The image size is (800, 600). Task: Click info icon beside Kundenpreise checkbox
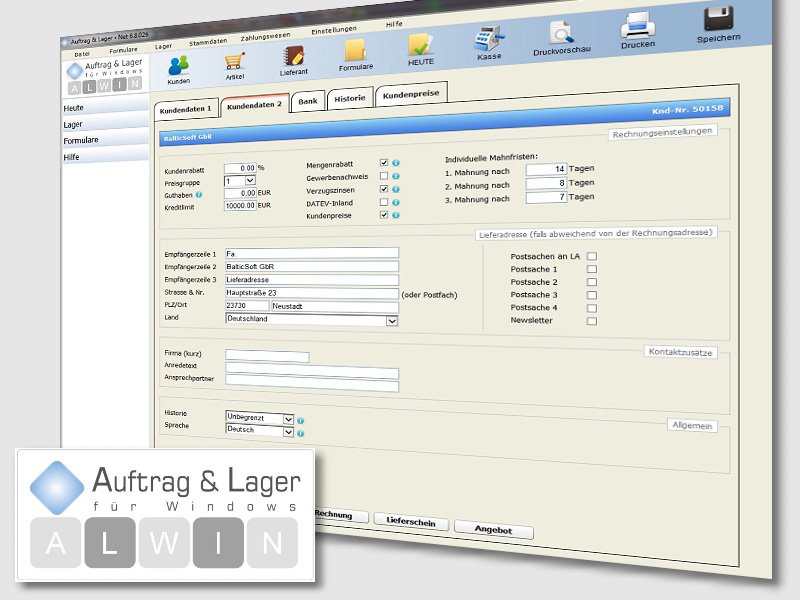(x=396, y=215)
